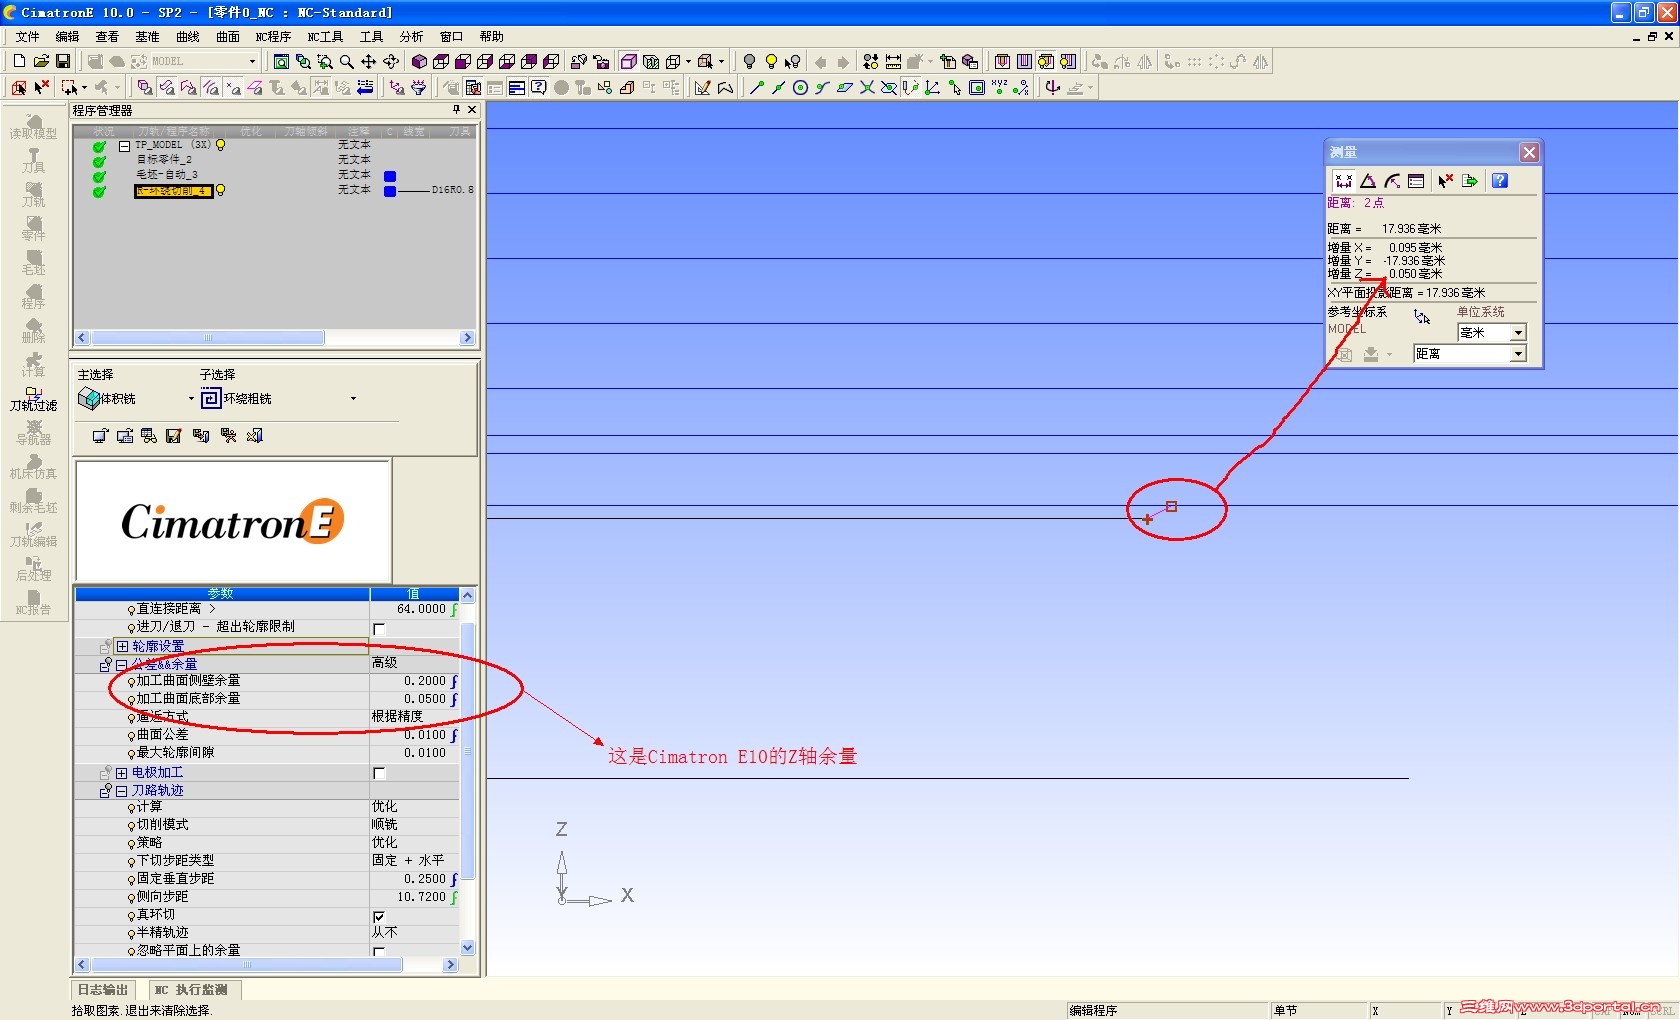Edit the 加工曲面底部余量 value 0.0500

click(x=425, y=699)
